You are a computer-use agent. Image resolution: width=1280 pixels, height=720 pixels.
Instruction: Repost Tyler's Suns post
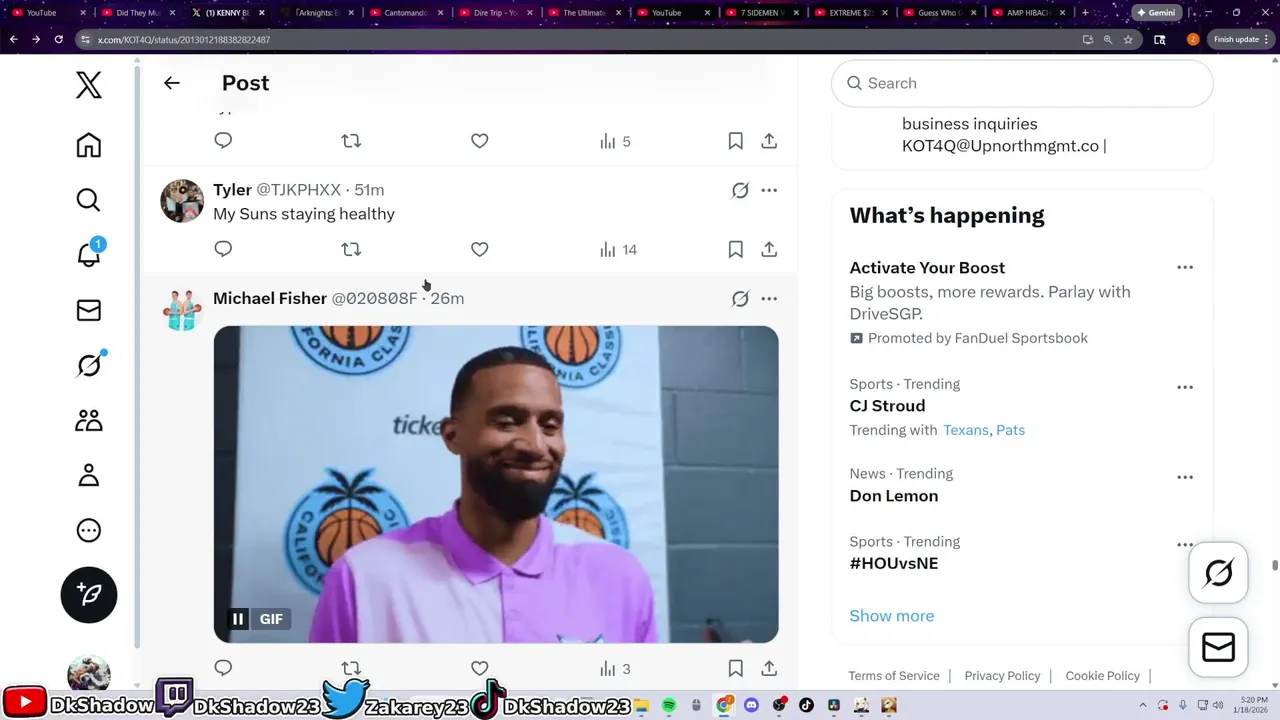pyautogui.click(x=351, y=249)
